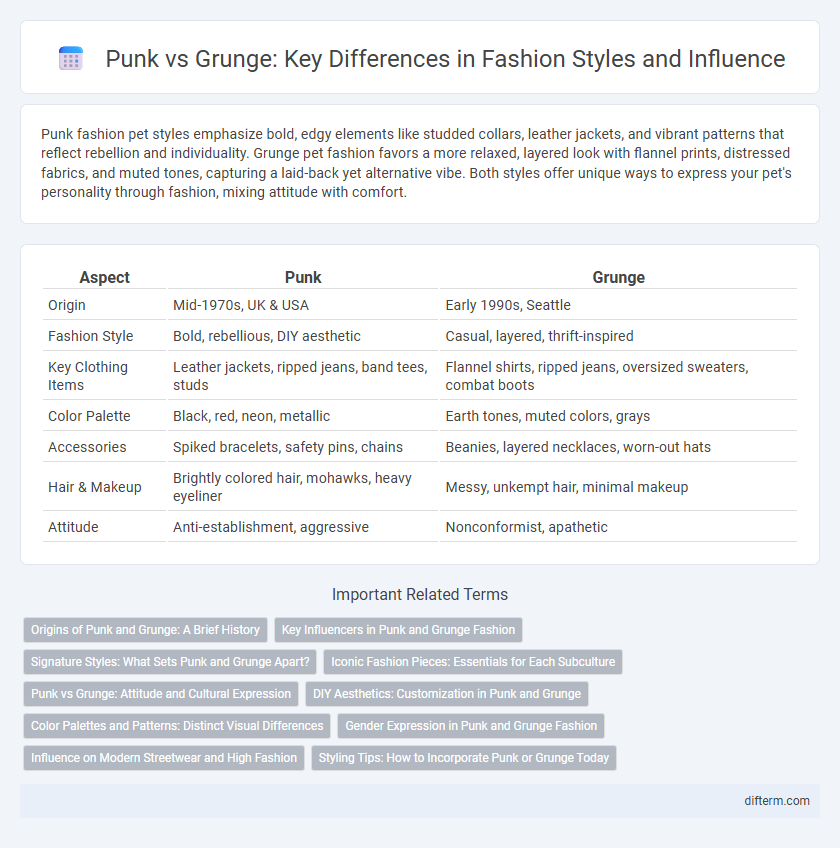The height and width of the screenshot is (848, 840).
Task: Click the Aspect column header
Action: 104,277
